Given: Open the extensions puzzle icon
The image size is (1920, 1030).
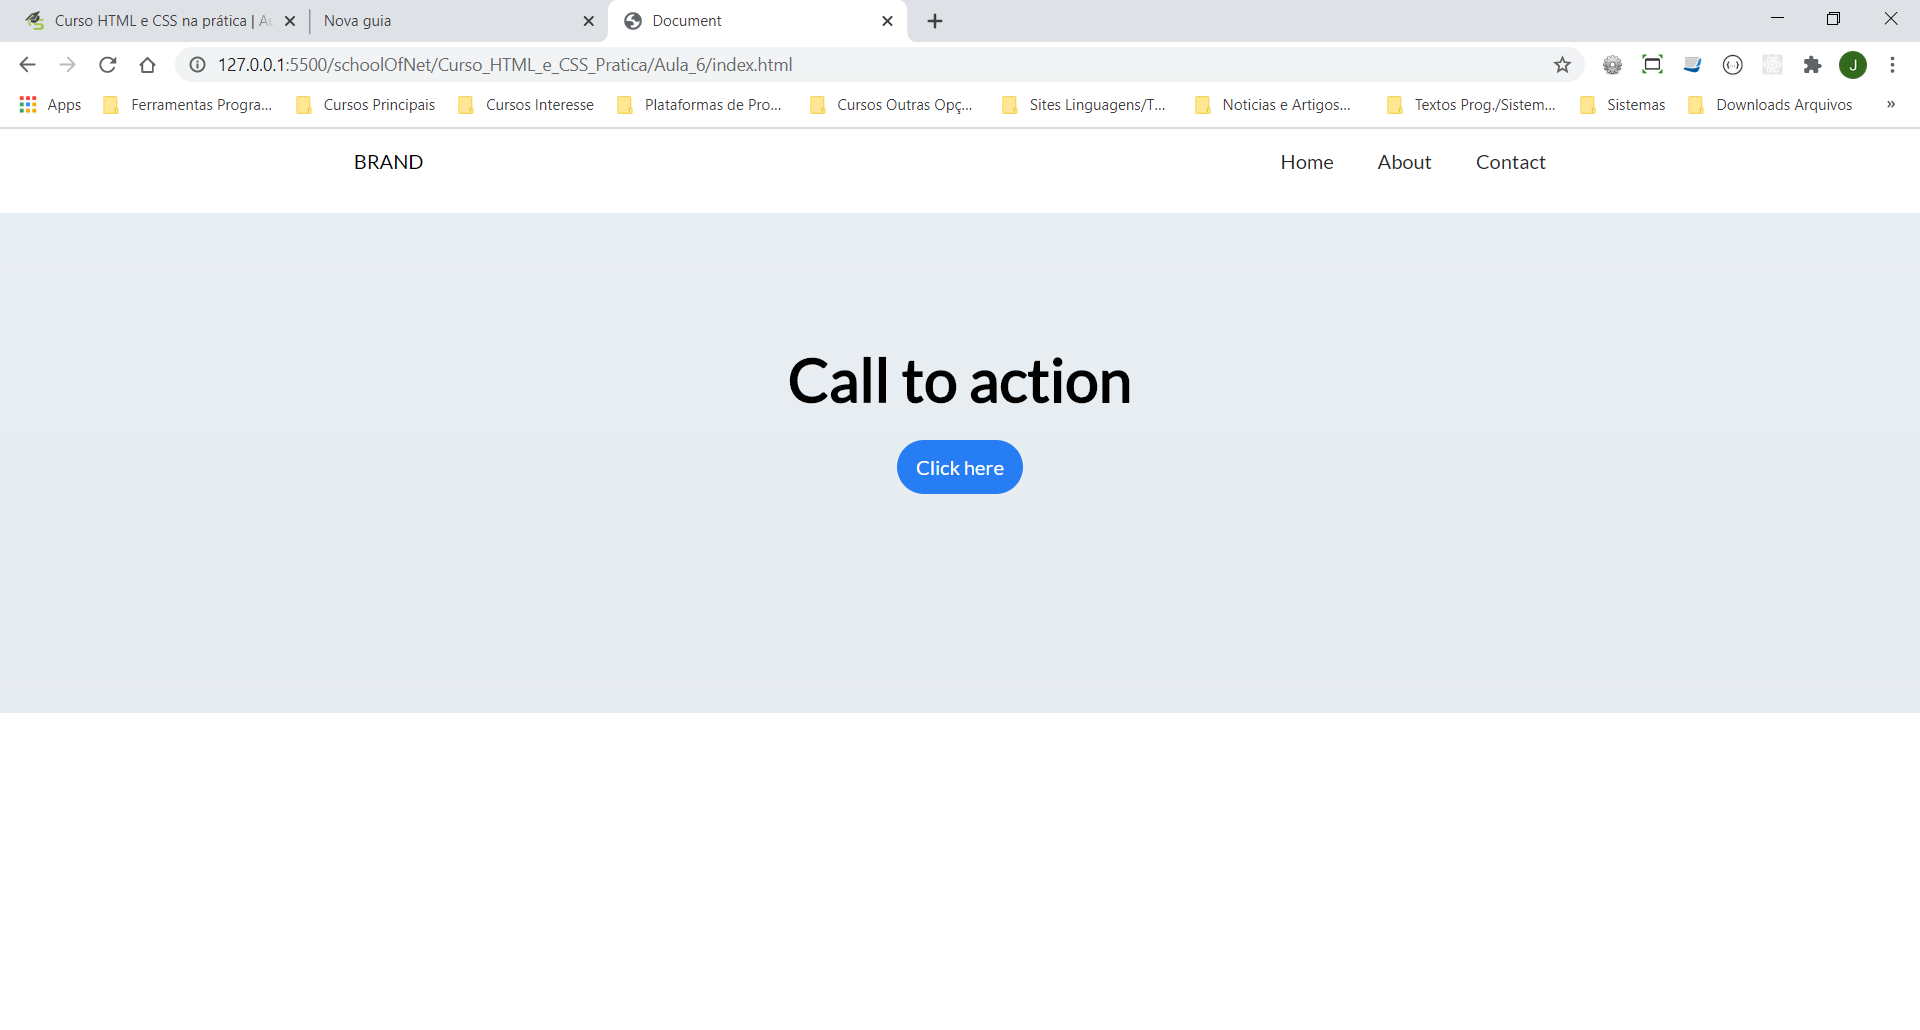Looking at the screenshot, I should [1812, 65].
